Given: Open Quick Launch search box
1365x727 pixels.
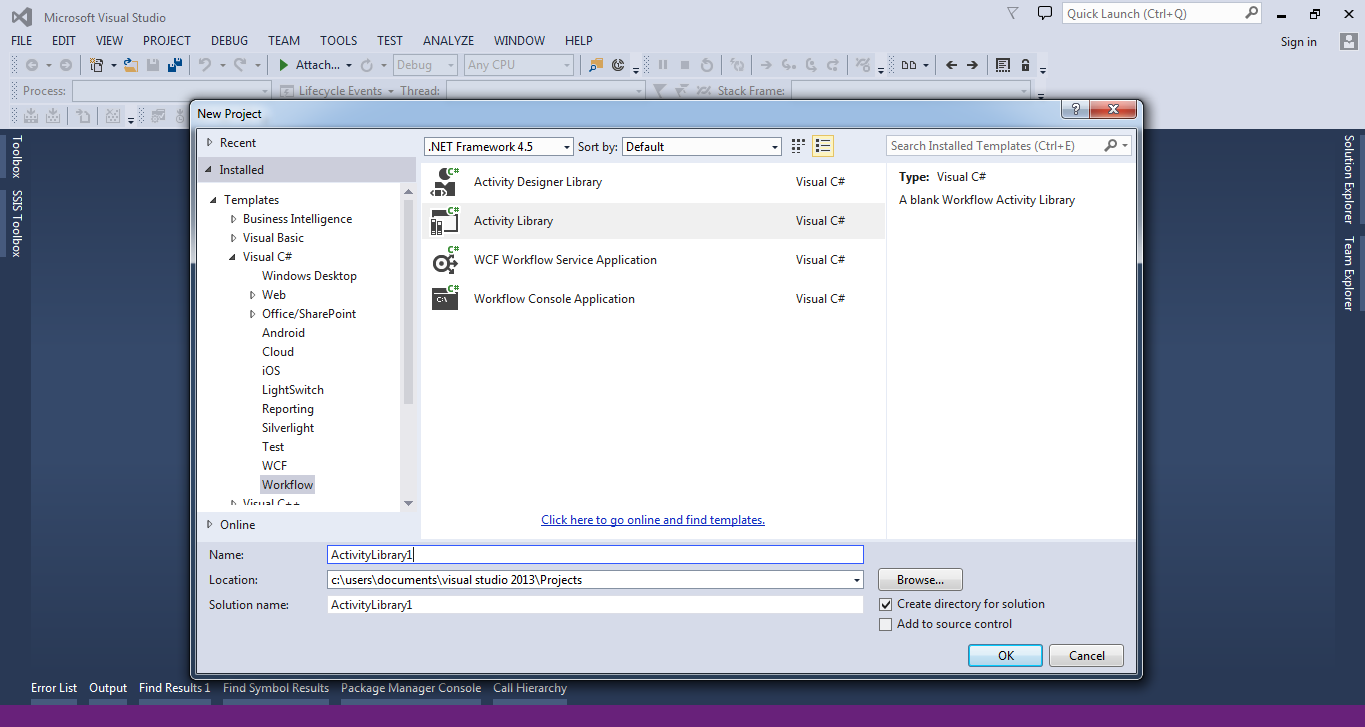Looking at the screenshot, I should coord(1155,13).
